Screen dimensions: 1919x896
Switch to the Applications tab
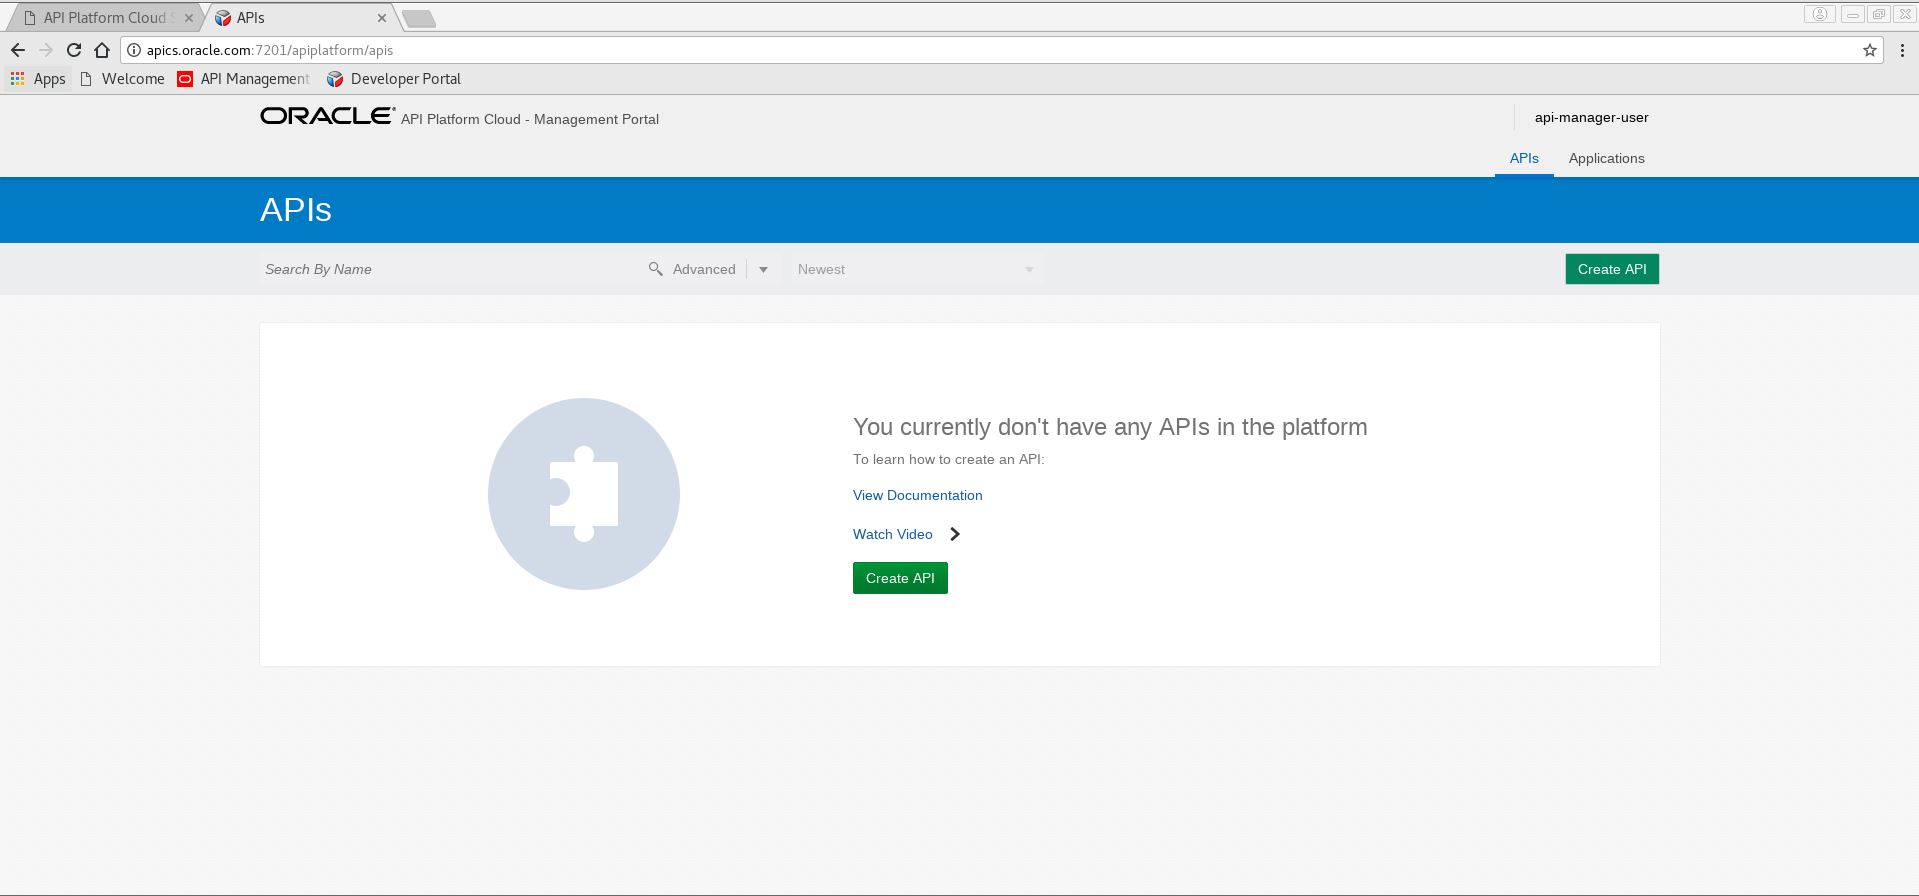coord(1606,158)
